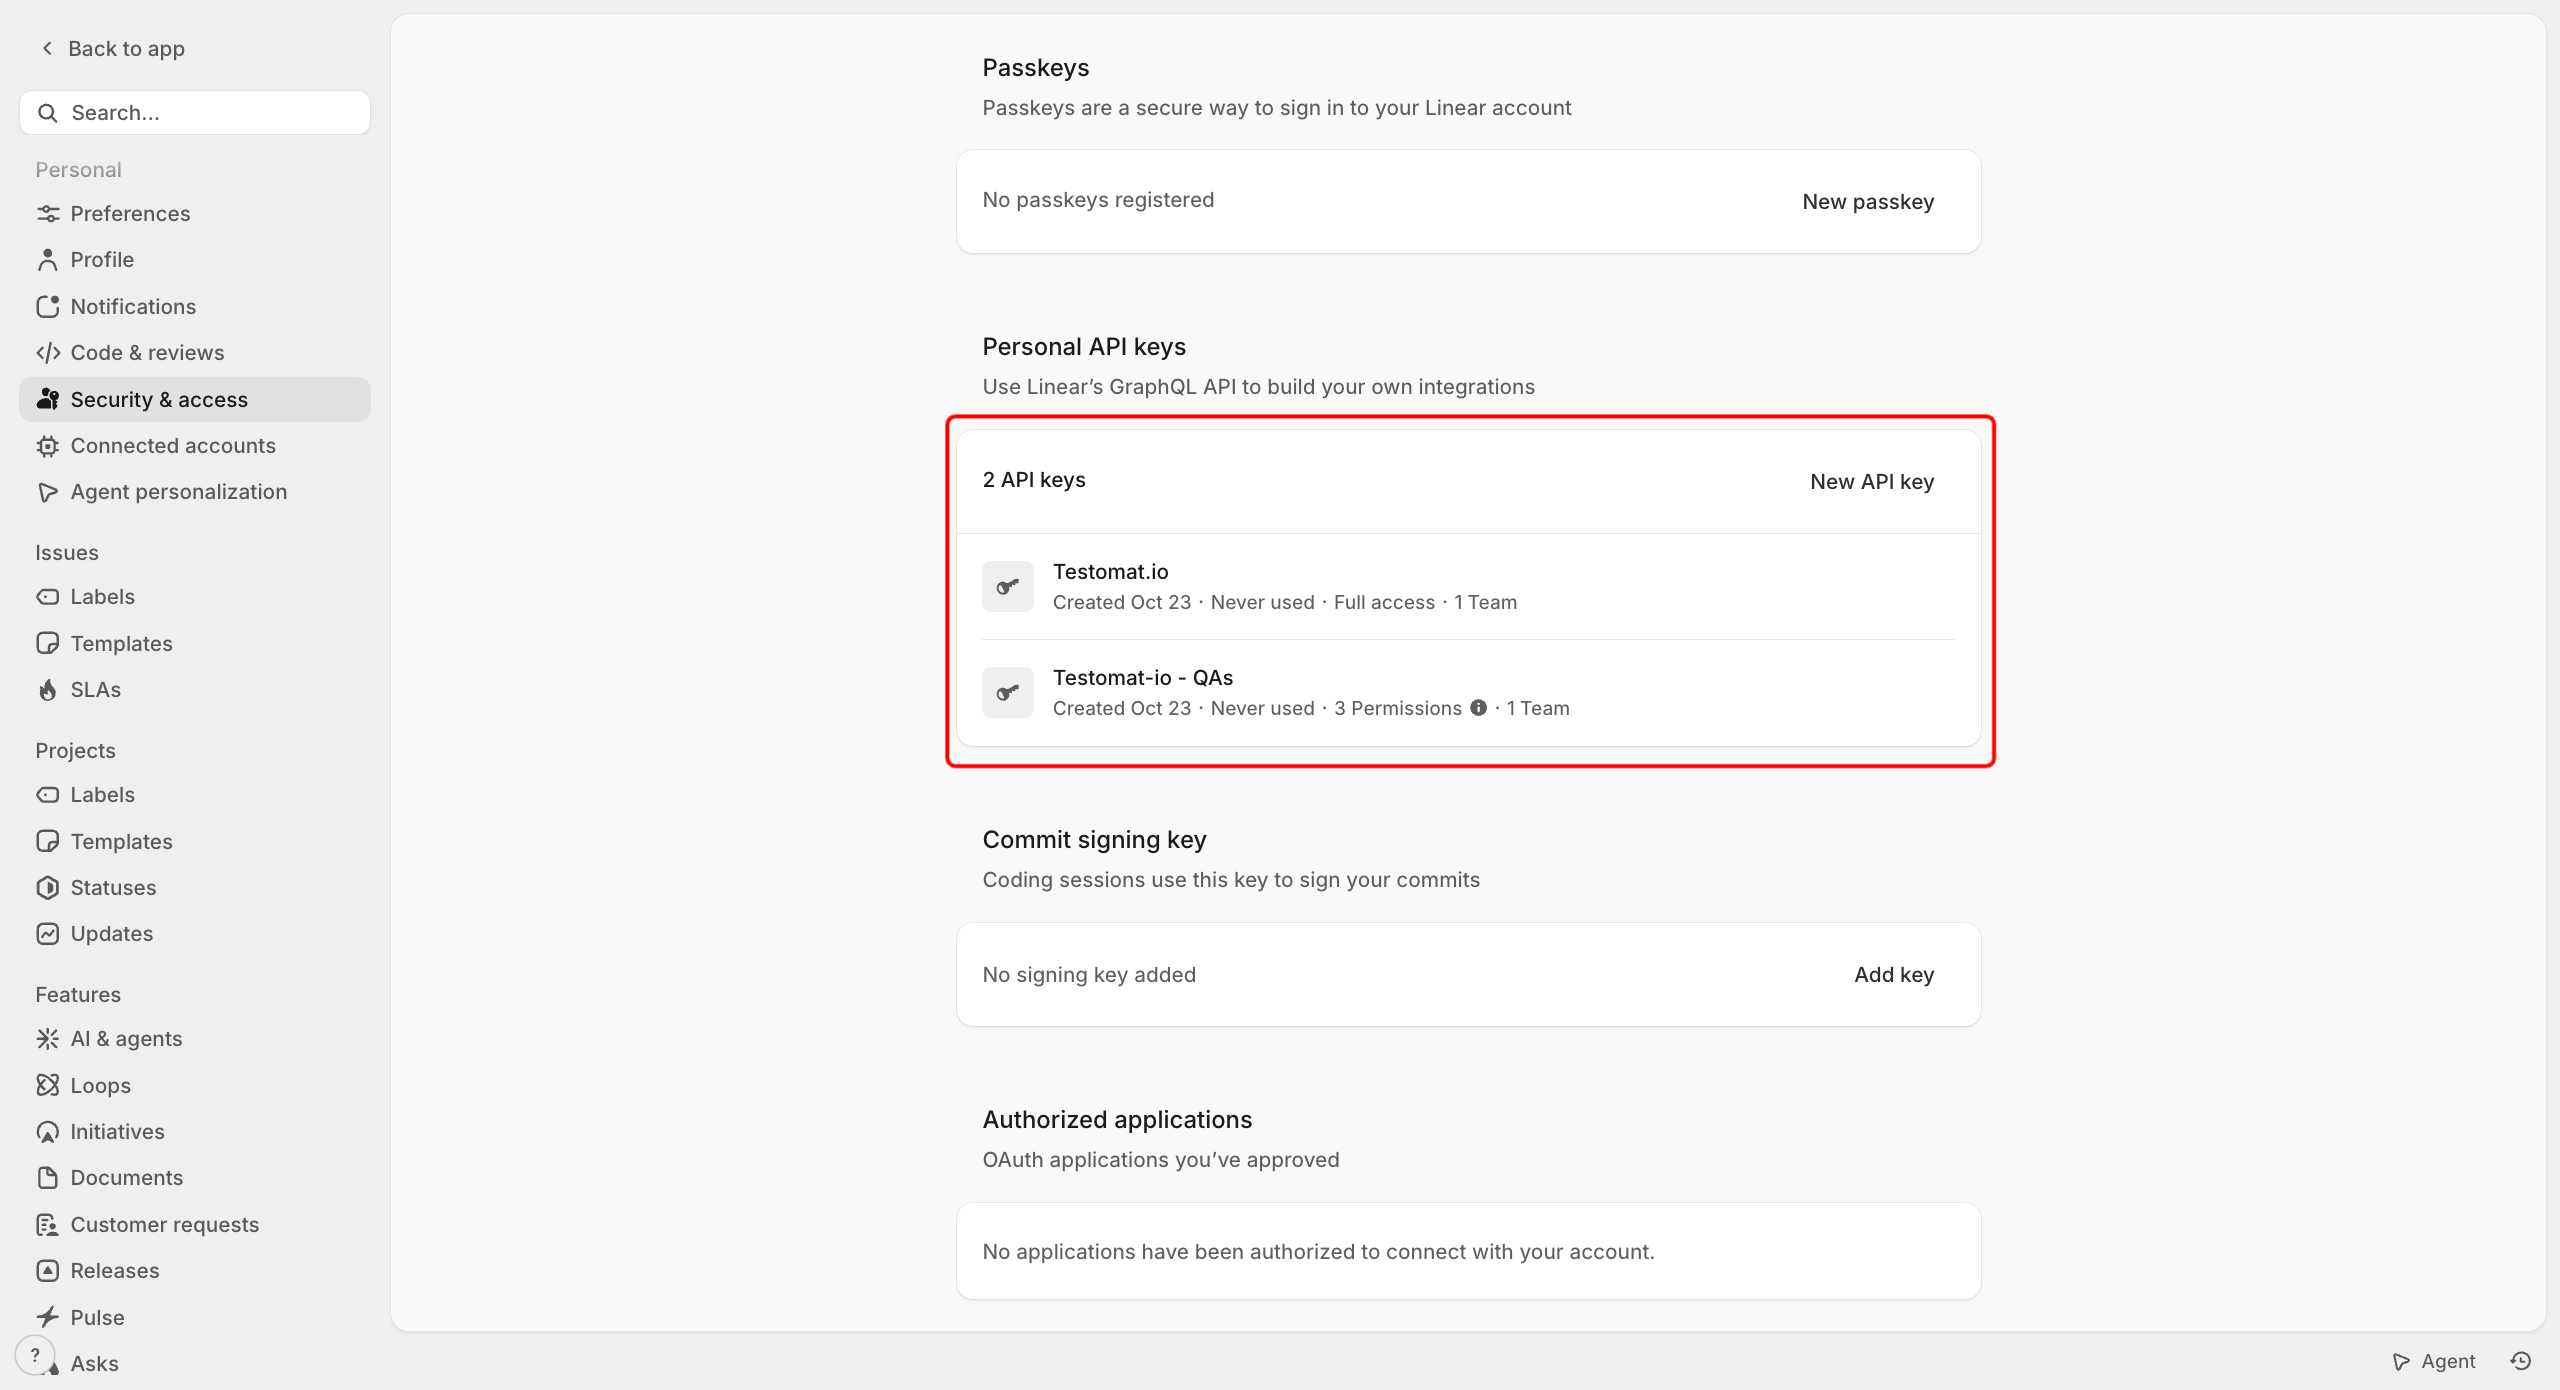The width and height of the screenshot is (2560, 1390).
Task: Click the SLAs flame icon
Action: coord(48,690)
